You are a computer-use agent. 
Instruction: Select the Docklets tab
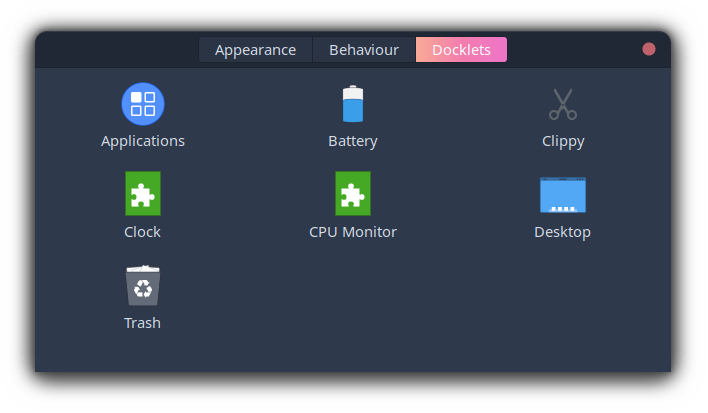461,50
